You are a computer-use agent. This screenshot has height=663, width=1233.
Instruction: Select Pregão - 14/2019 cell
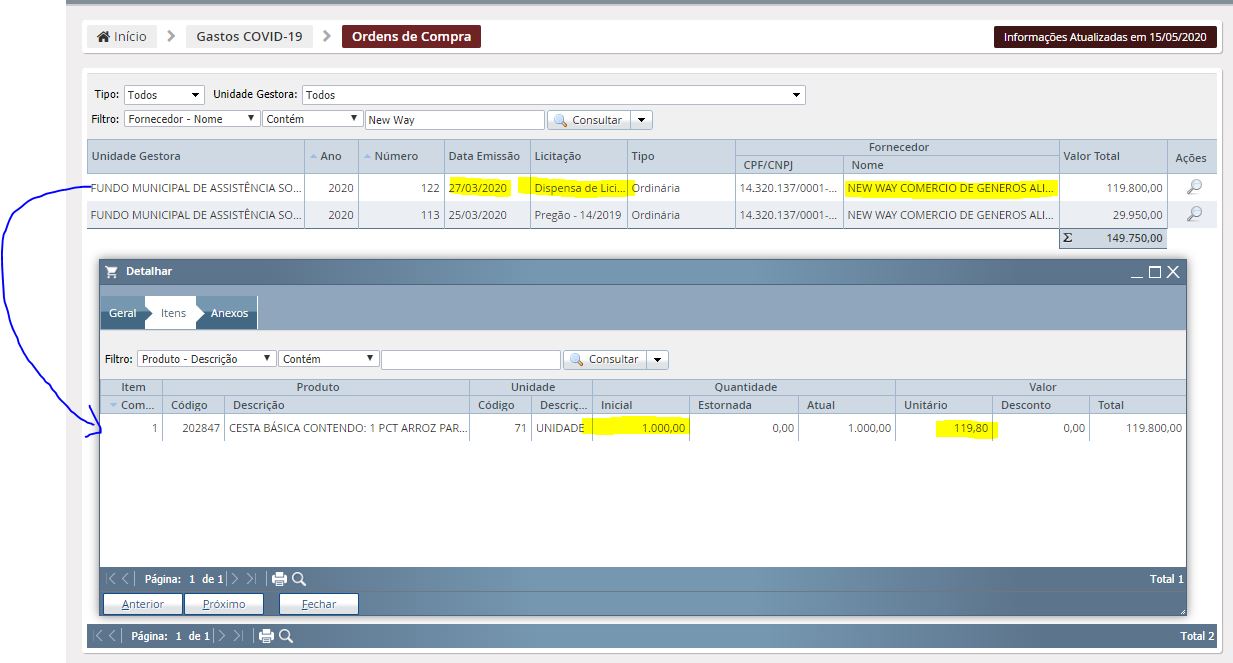pyautogui.click(x=579, y=214)
